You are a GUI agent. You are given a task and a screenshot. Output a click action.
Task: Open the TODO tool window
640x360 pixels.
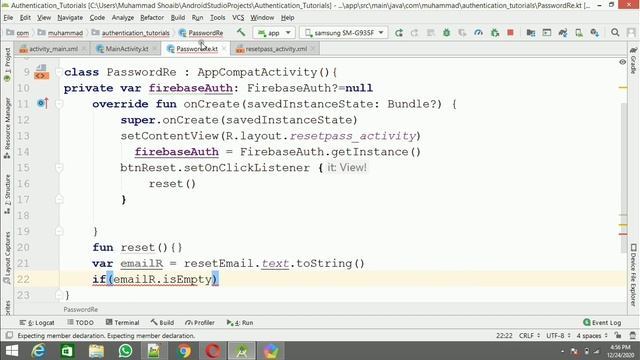tap(80, 322)
